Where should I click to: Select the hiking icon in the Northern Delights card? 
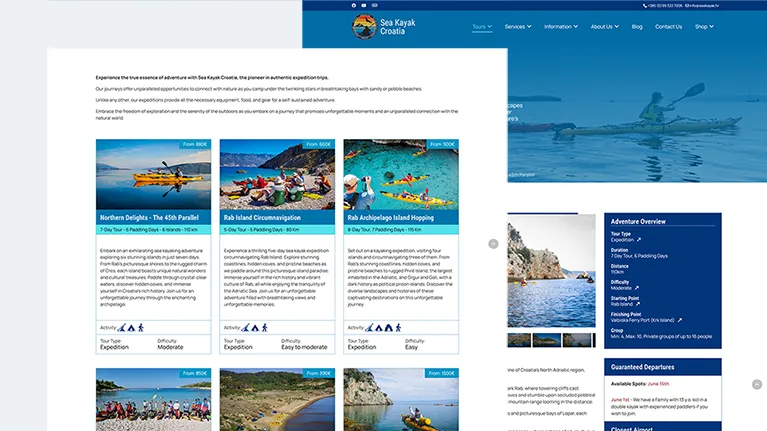click(x=141, y=328)
